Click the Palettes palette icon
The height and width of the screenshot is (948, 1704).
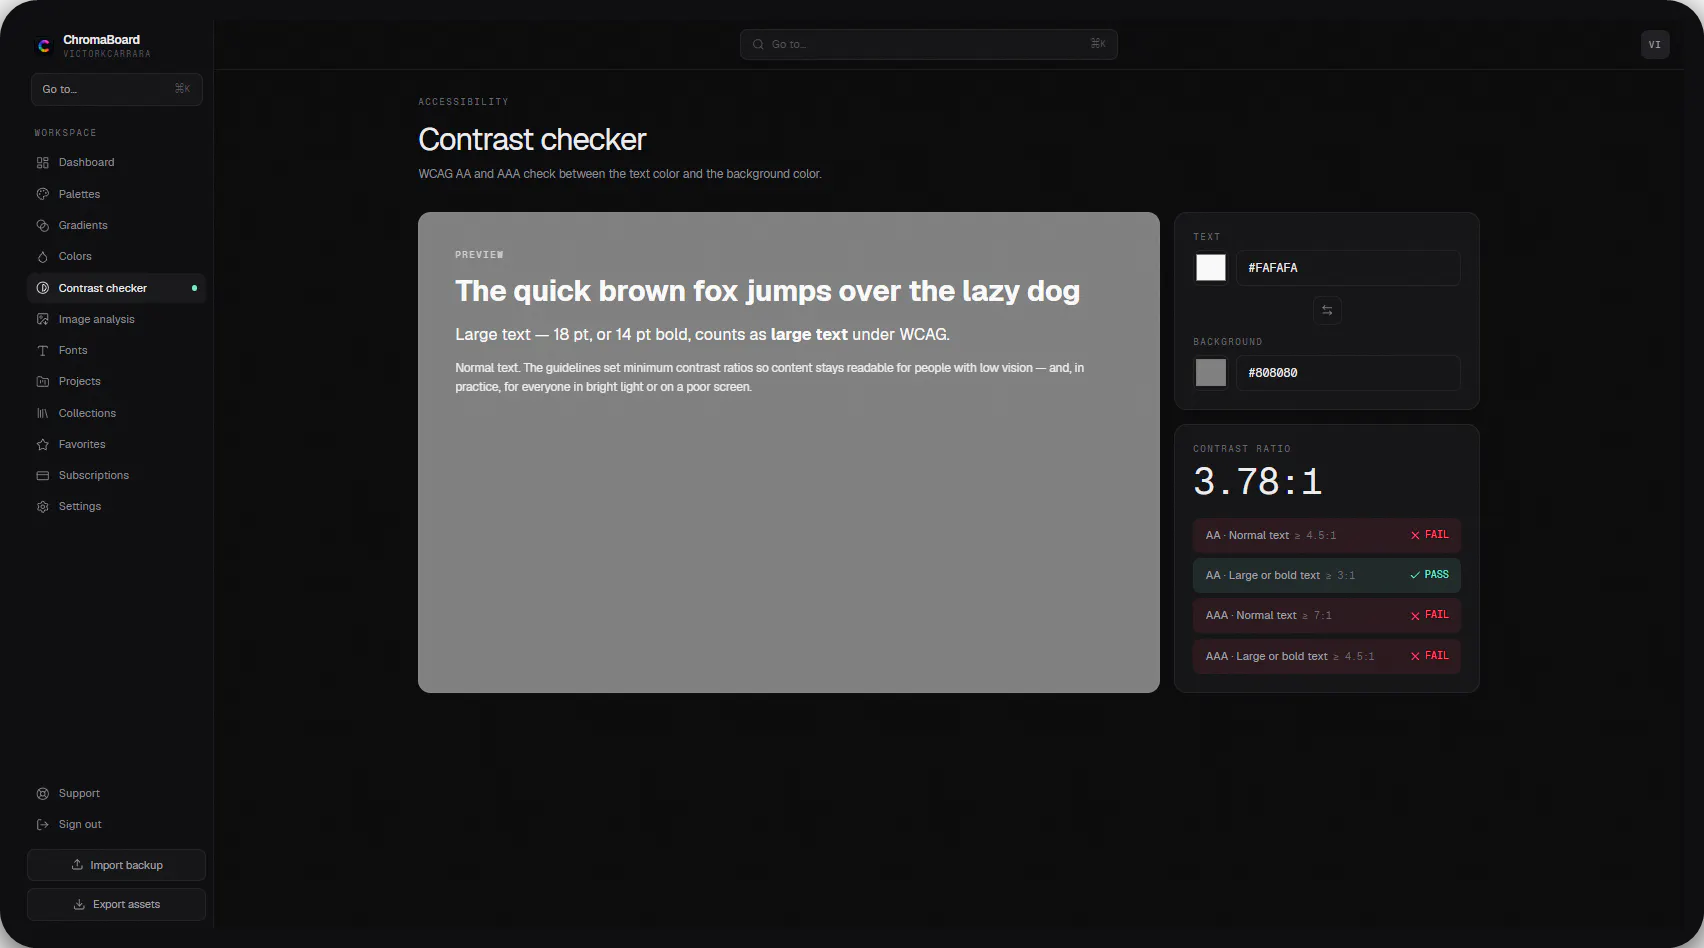pos(42,194)
